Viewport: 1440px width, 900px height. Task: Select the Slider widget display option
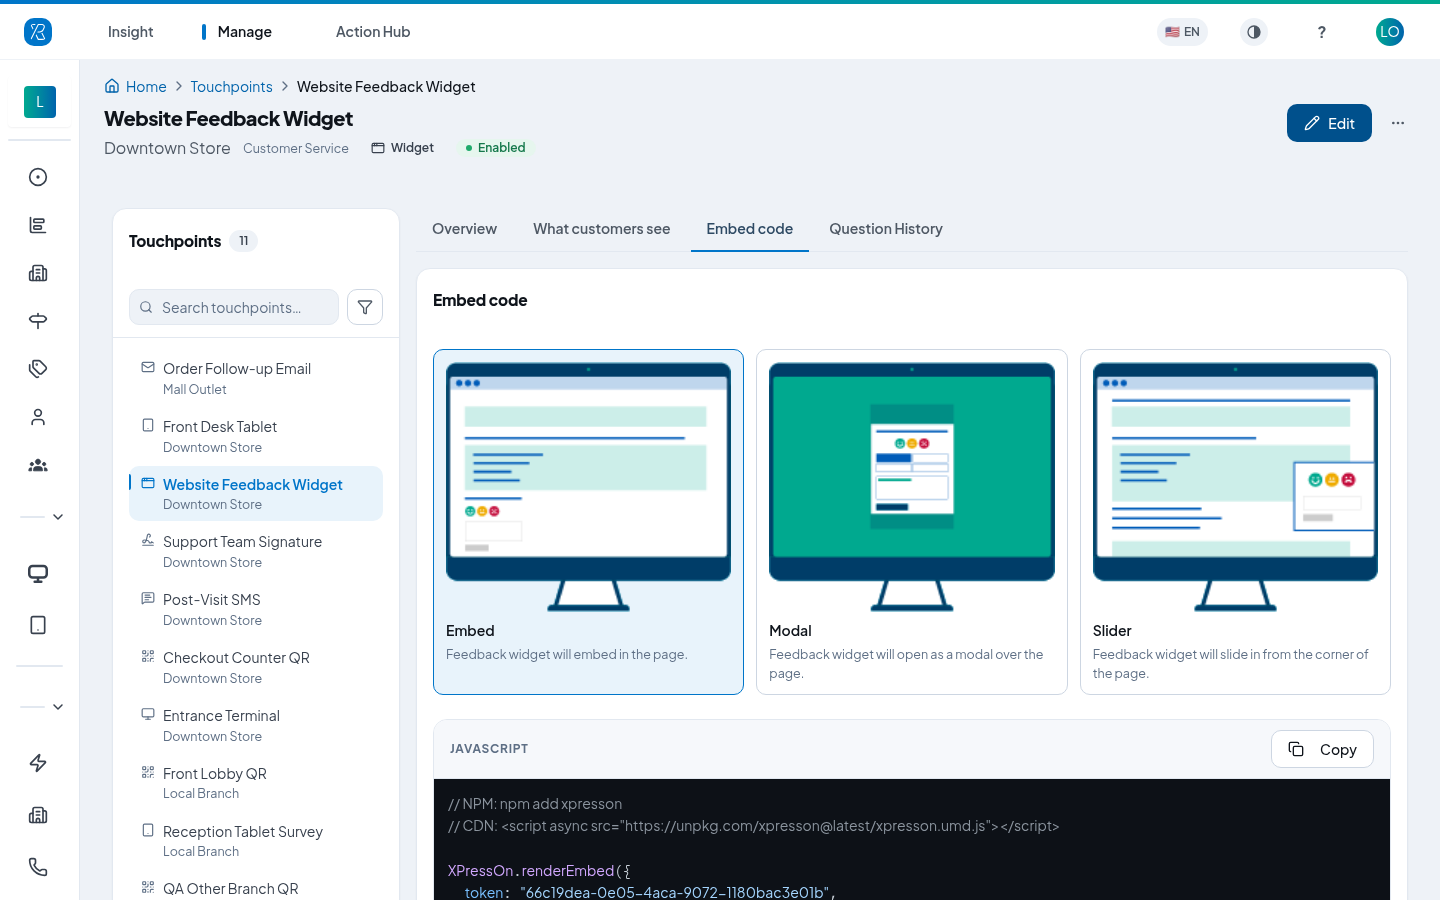(x=1235, y=522)
